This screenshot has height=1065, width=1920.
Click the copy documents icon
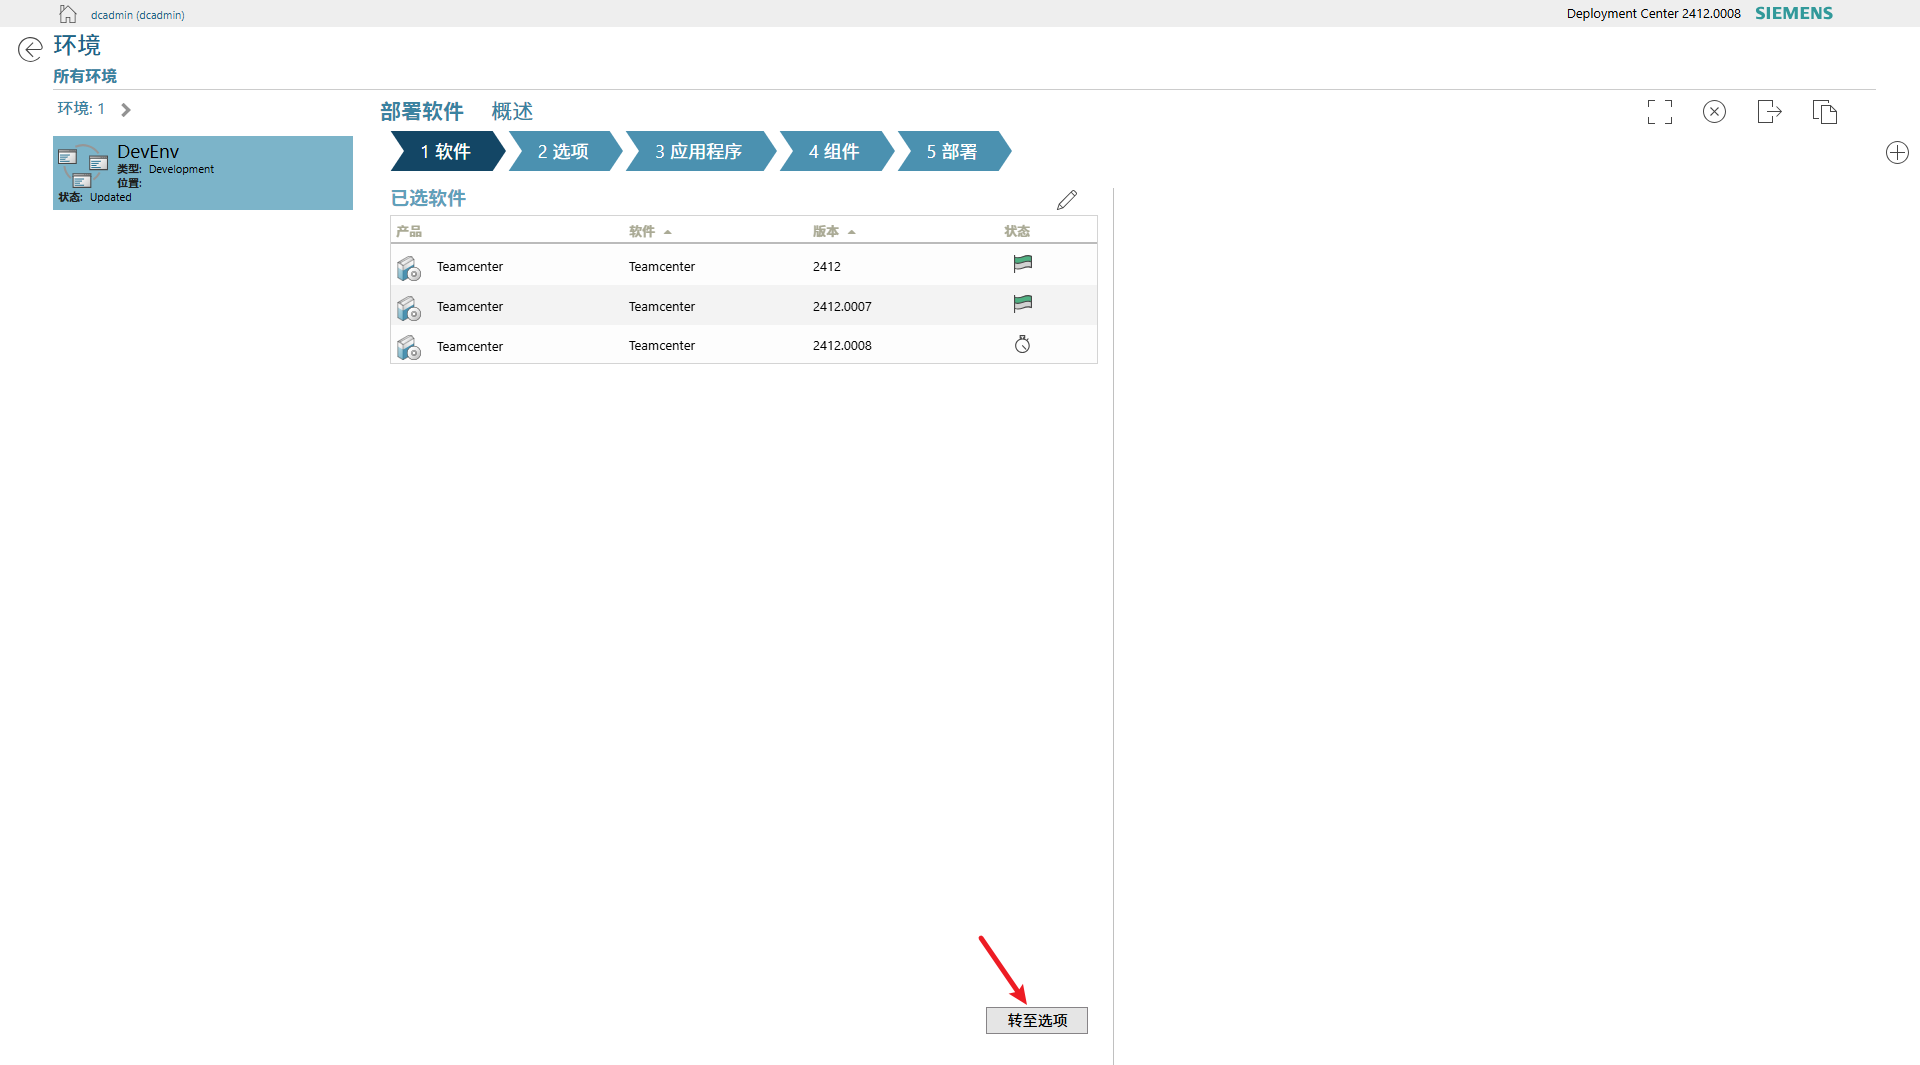(x=1824, y=112)
